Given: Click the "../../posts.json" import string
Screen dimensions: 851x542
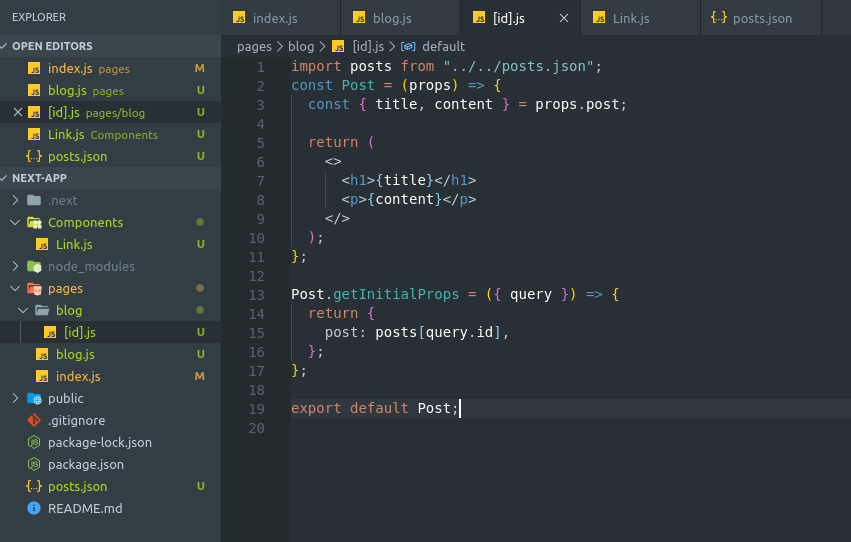Looking at the screenshot, I should 519,66.
